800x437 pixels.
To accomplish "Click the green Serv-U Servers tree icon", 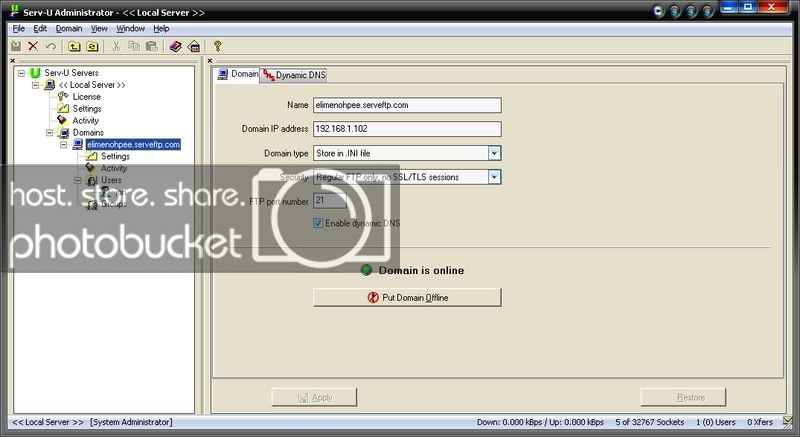I will (x=35, y=73).
